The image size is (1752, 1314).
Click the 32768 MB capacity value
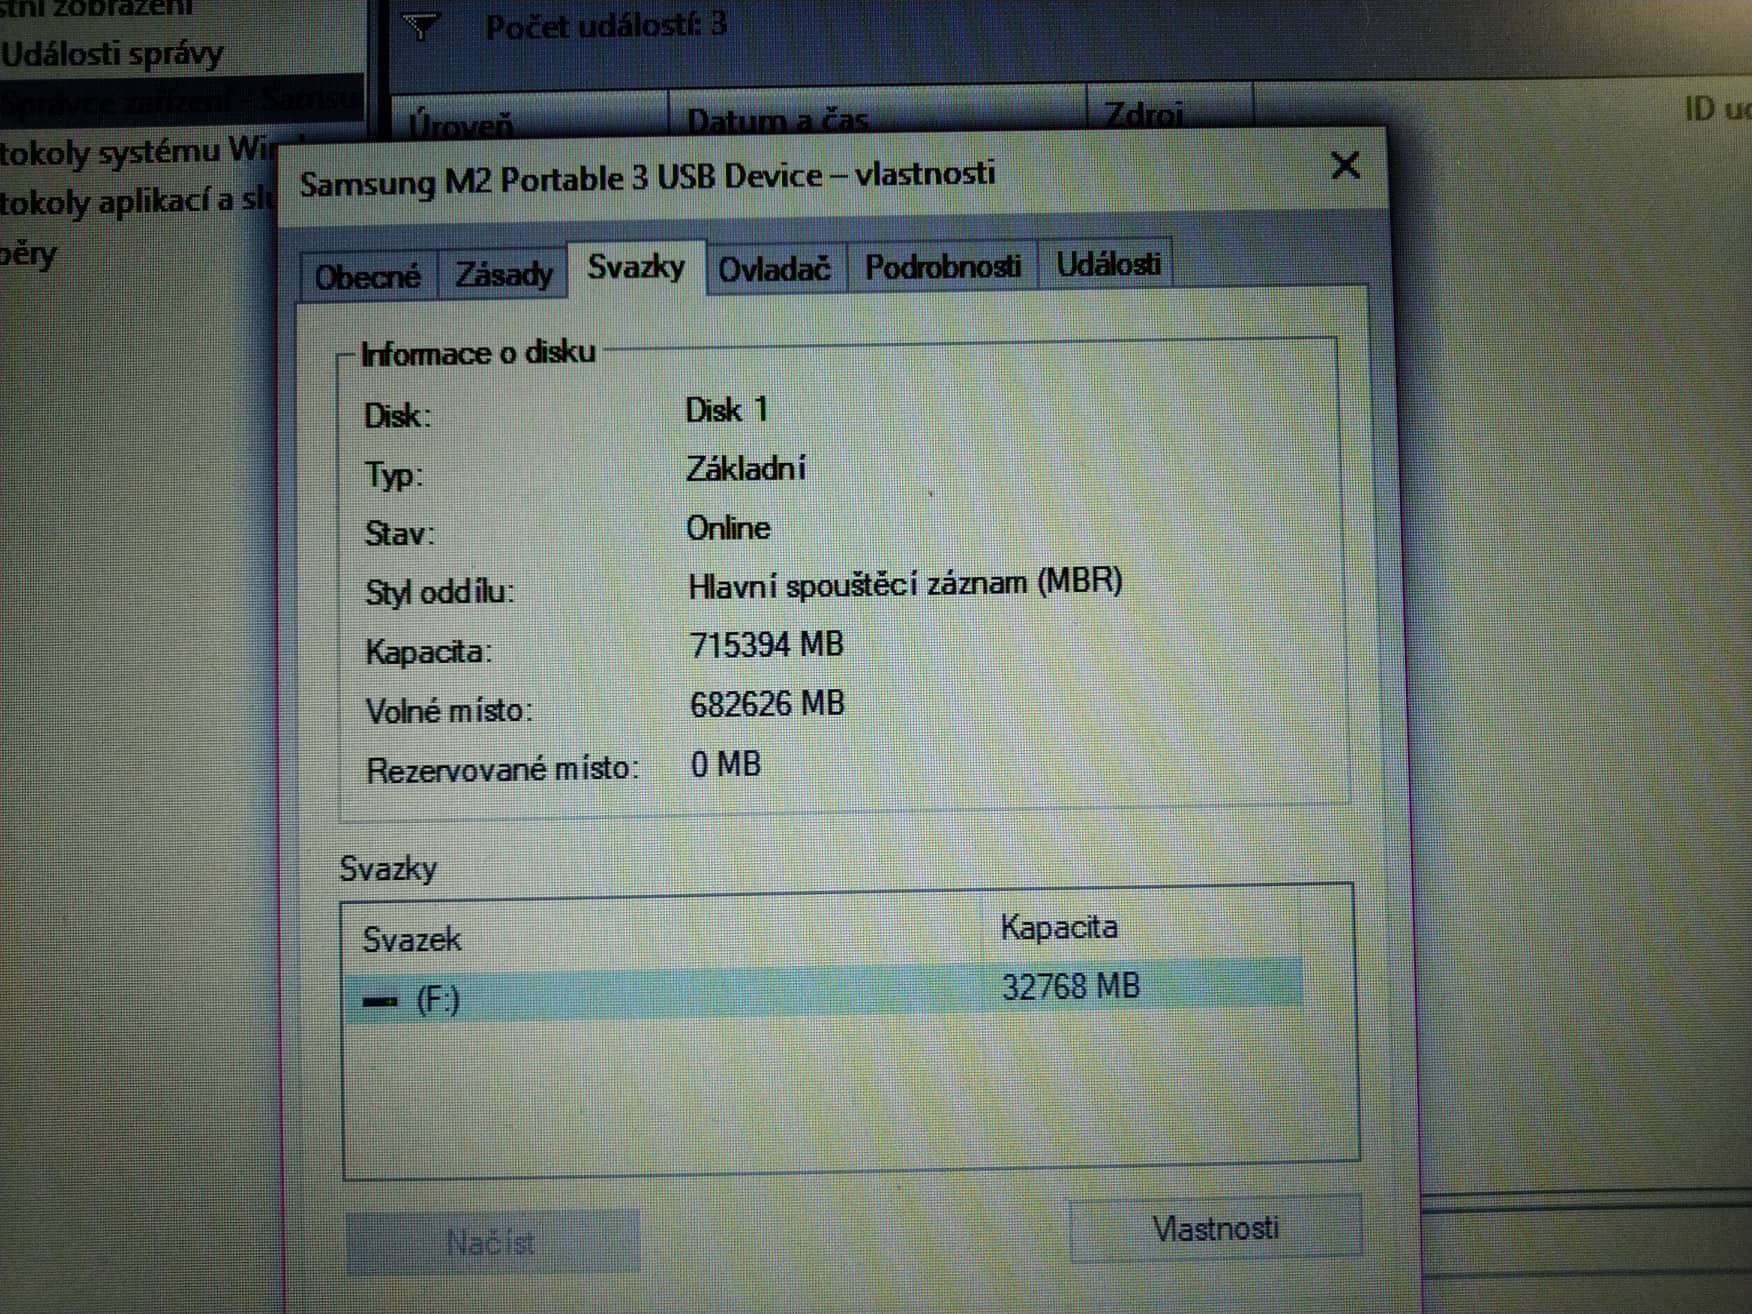[1071, 987]
